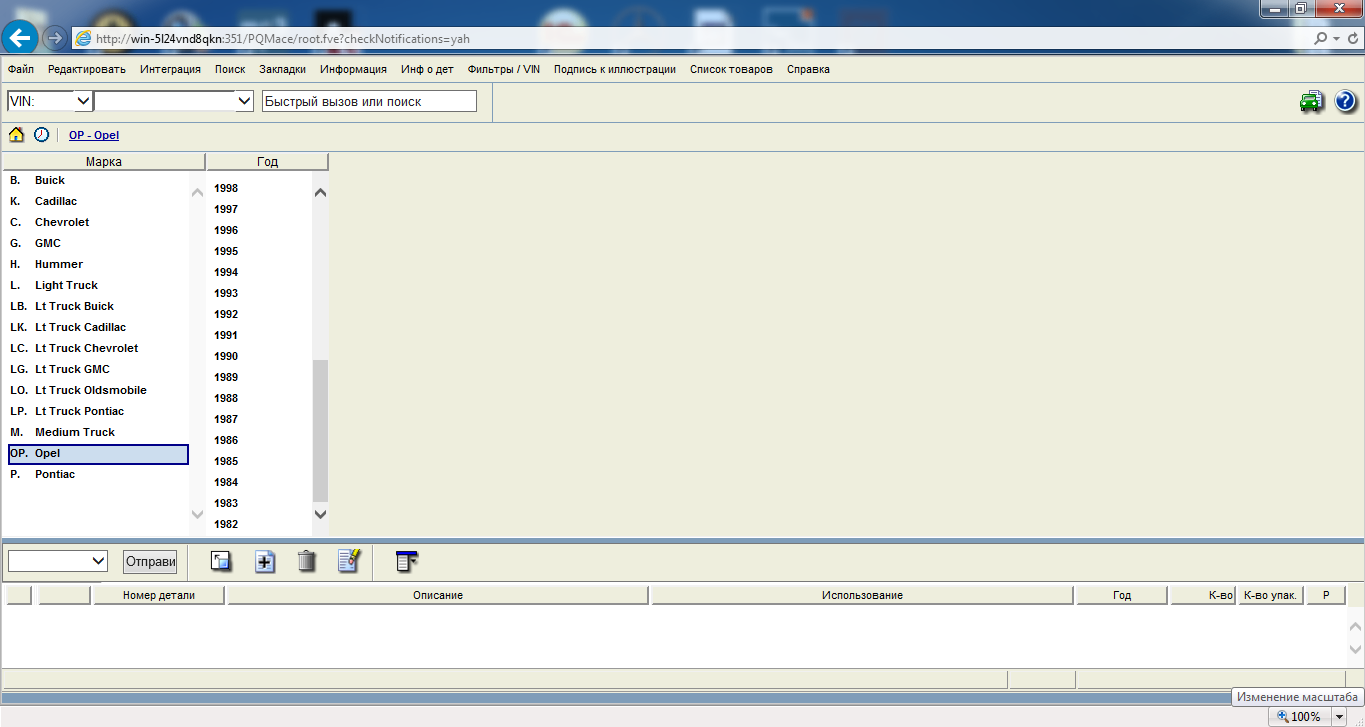Click the Марка column header

point(104,161)
